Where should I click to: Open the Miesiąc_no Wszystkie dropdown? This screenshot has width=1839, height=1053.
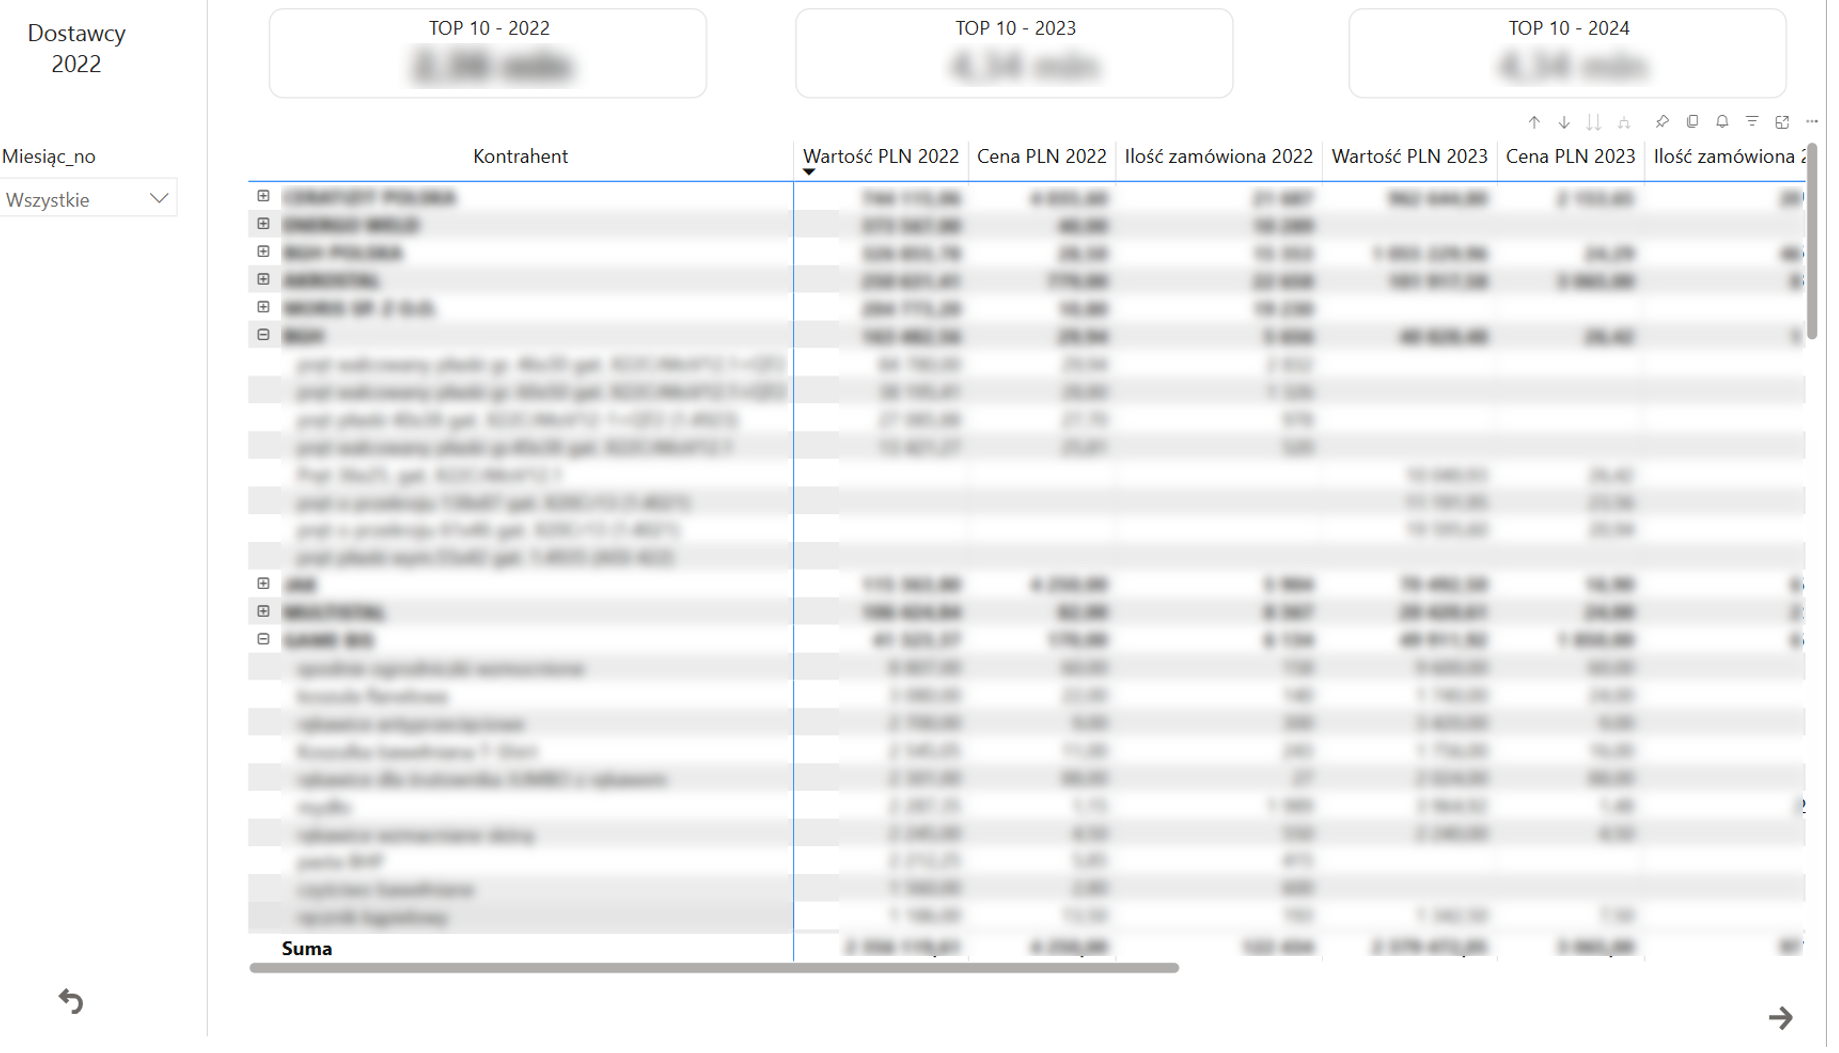(x=88, y=200)
